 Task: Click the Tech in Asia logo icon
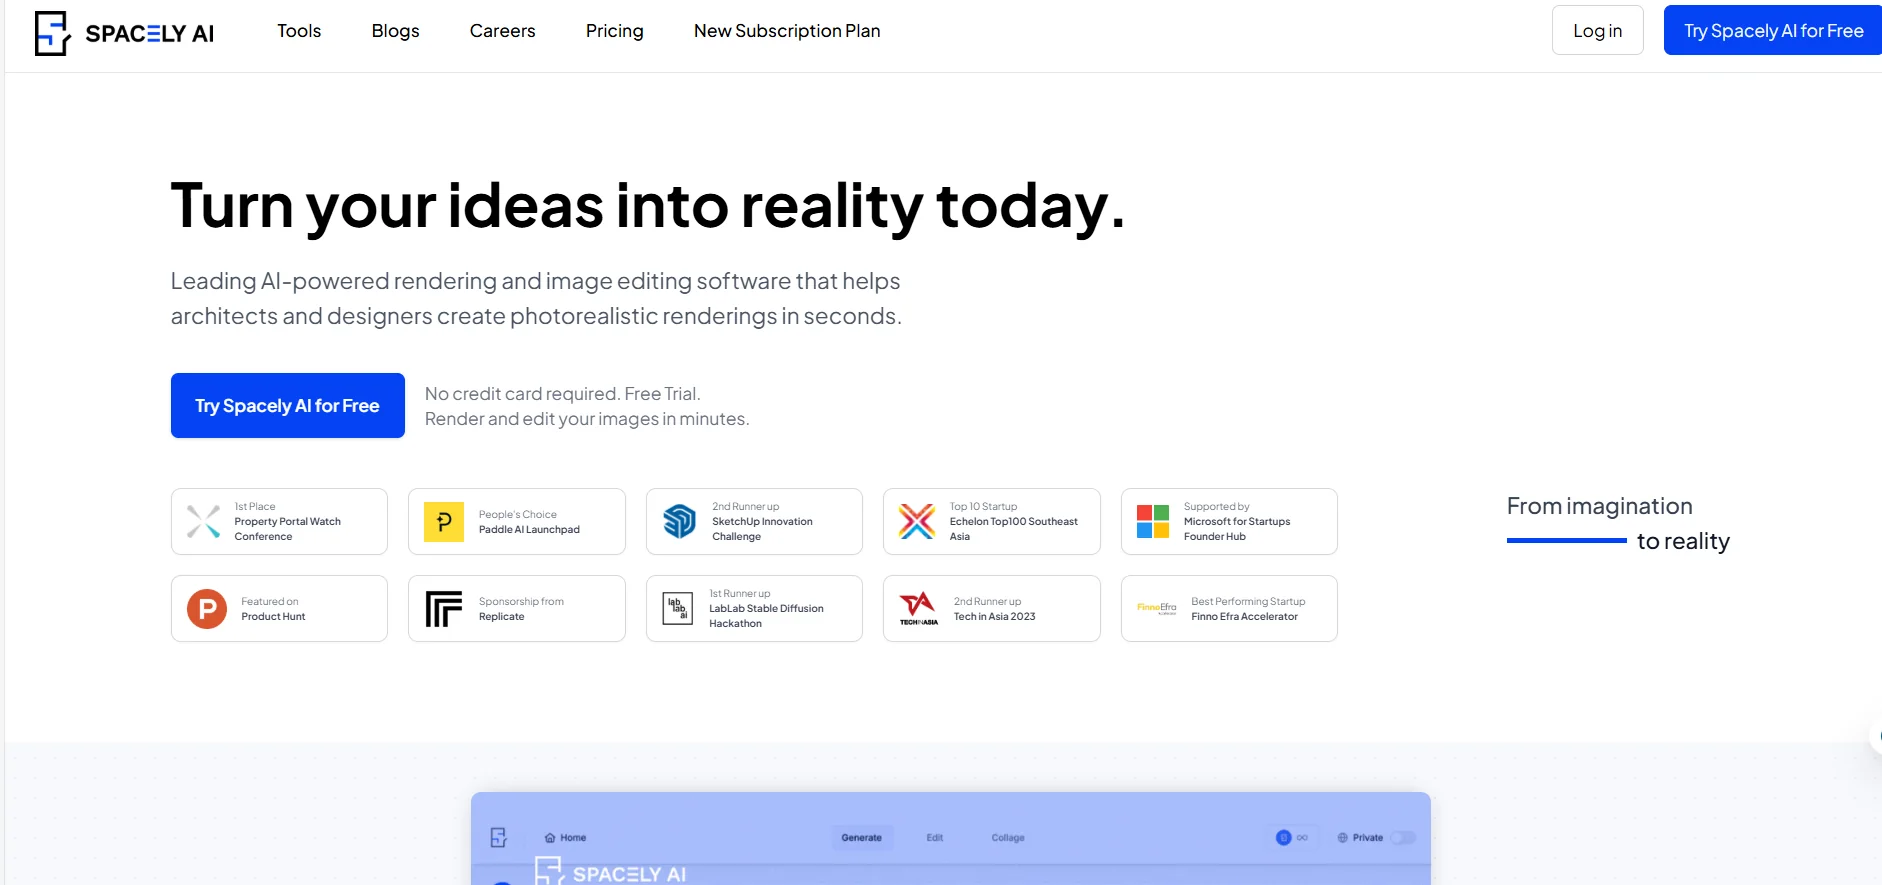918,608
